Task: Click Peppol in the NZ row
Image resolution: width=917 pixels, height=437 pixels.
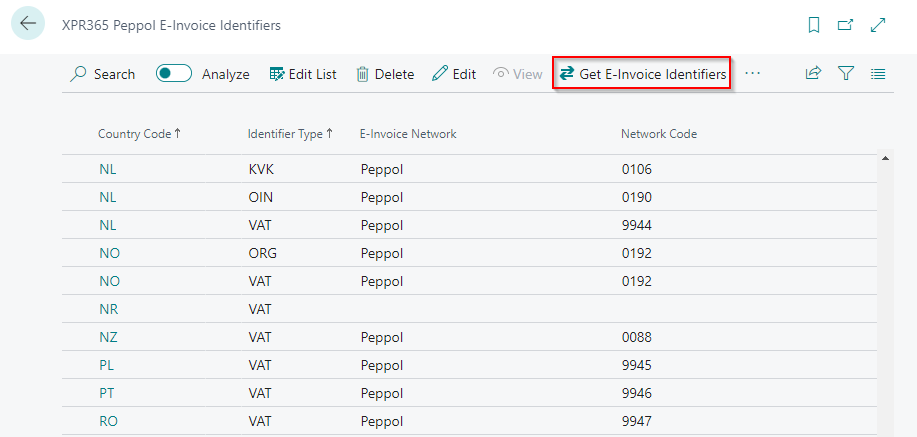Action: [382, 338]
